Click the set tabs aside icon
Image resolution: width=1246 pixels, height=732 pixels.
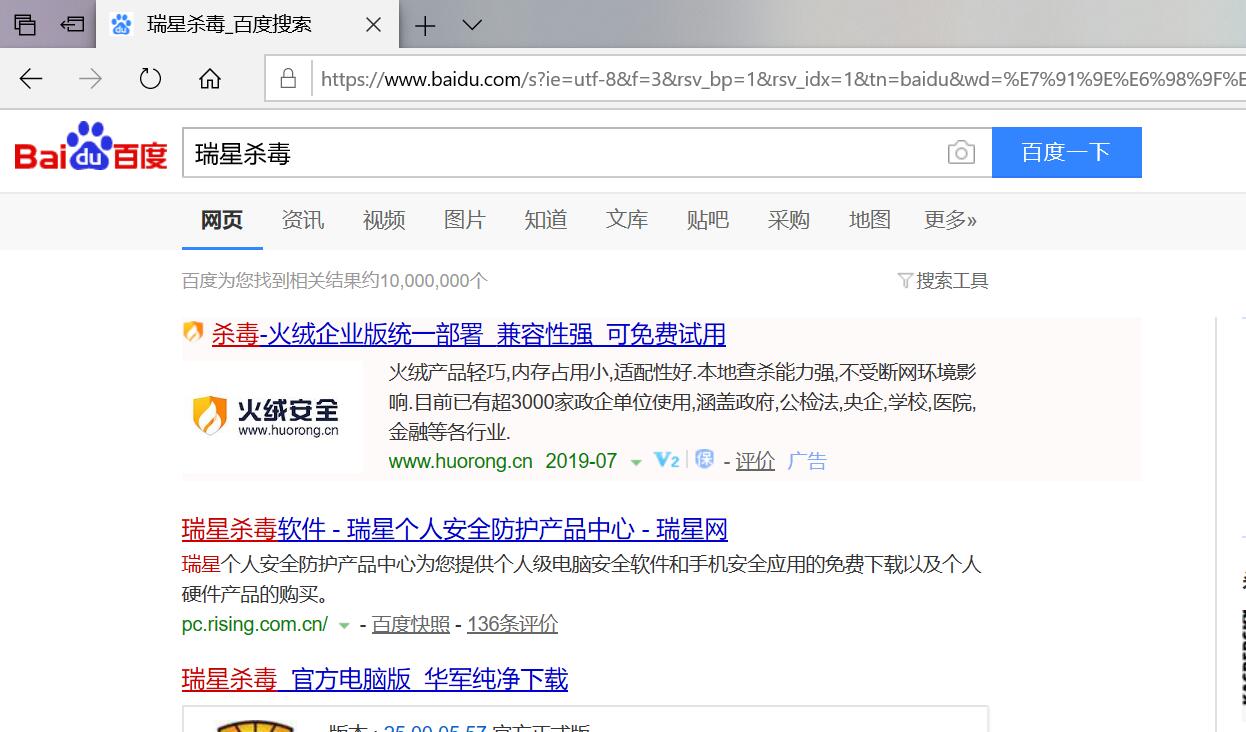(72, 25)
